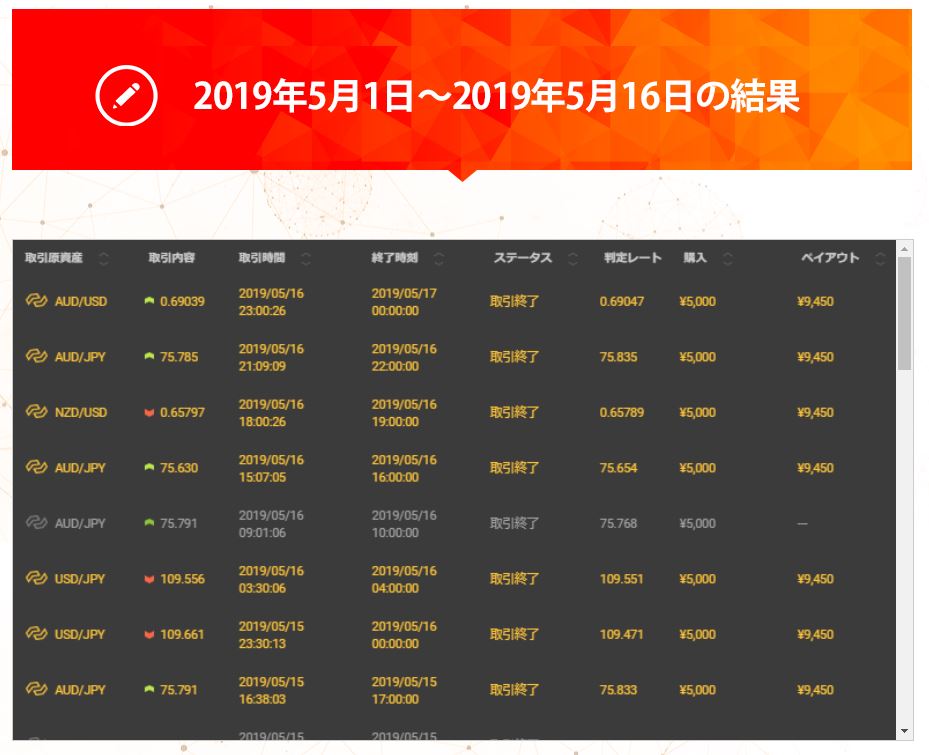Click asset icon in AUD/JPY 21:09:09 row

coord(36,356)
